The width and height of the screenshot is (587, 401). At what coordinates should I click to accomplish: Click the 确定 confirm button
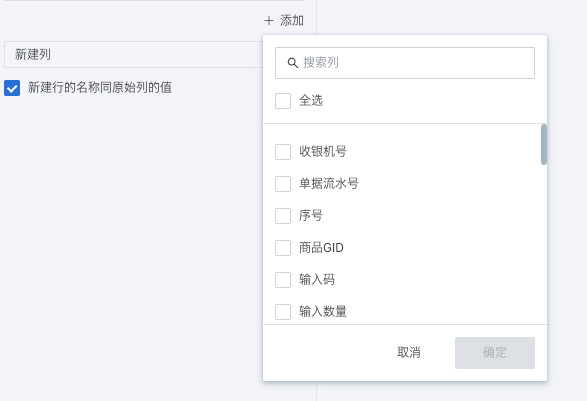495,353
